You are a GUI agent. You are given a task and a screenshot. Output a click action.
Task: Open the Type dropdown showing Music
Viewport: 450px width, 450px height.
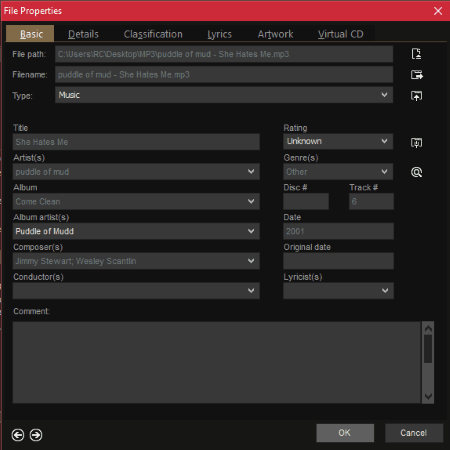point(224,95)
